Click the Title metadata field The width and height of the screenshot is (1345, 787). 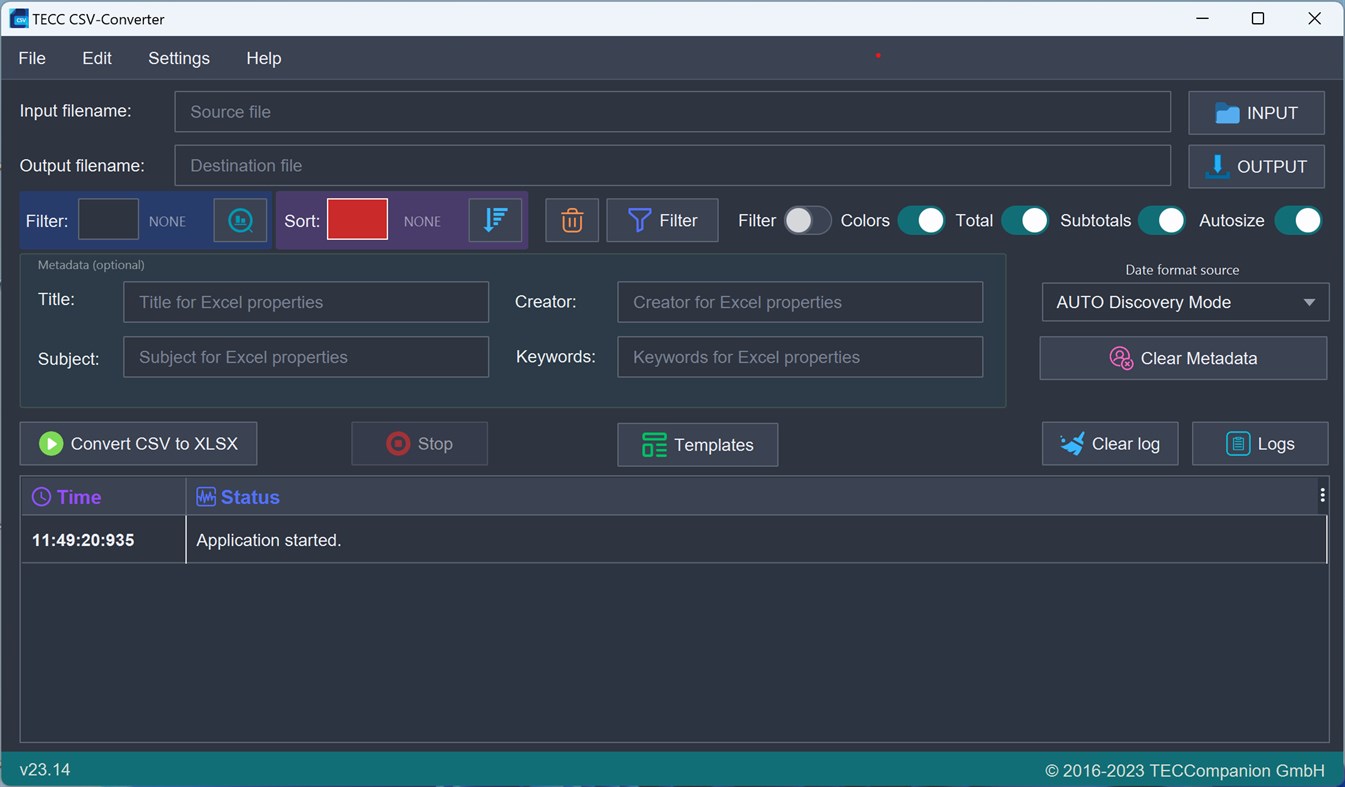306,302
